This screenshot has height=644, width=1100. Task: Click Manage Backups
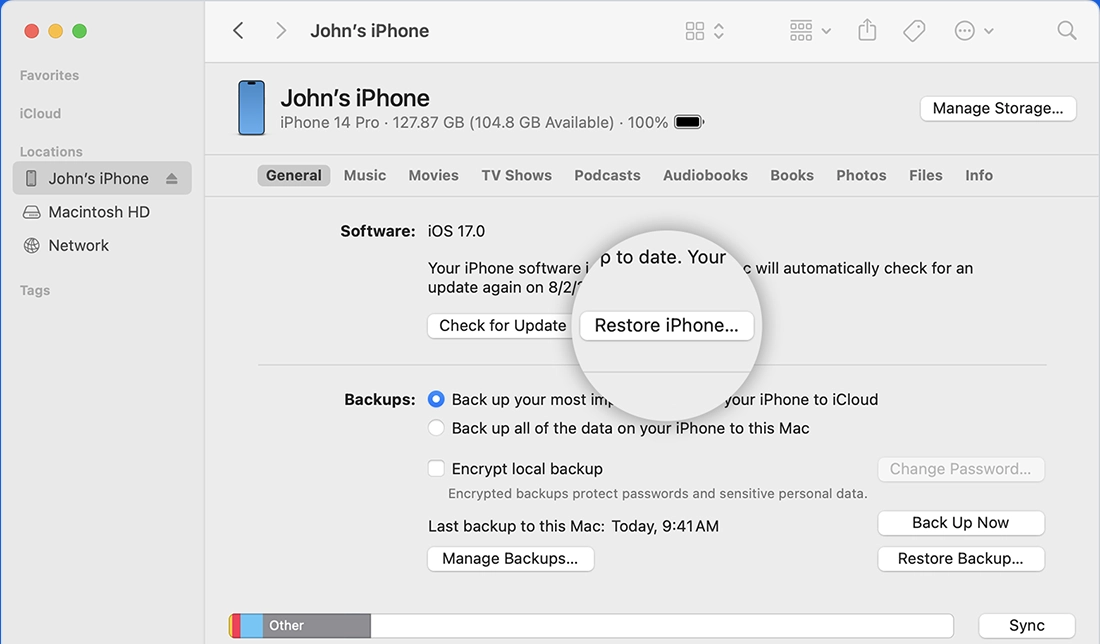(x=510, y=559)
